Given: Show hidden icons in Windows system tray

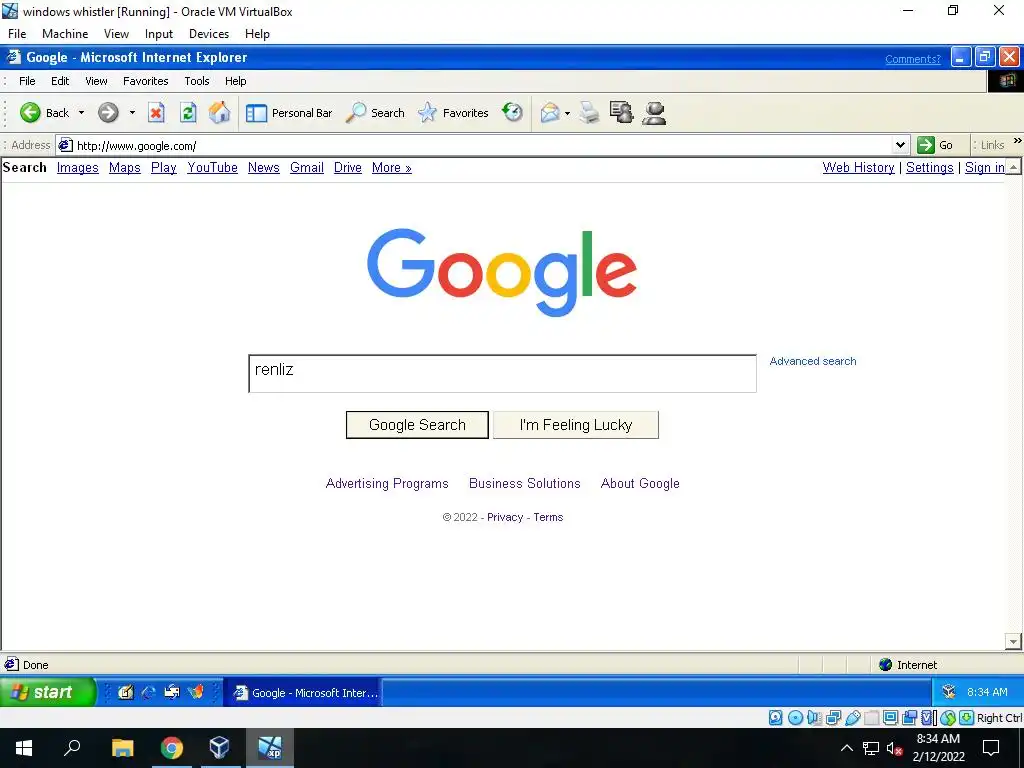Looking at the screenshot, I should (x=846, y=748).
